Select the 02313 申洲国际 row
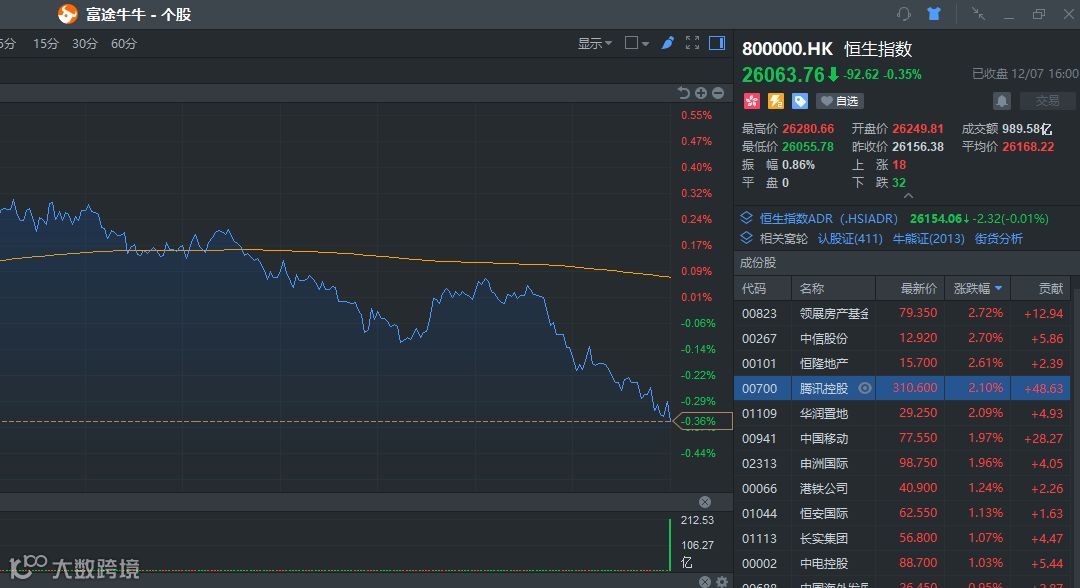The image size is (1080, 588). click(902, 463)
